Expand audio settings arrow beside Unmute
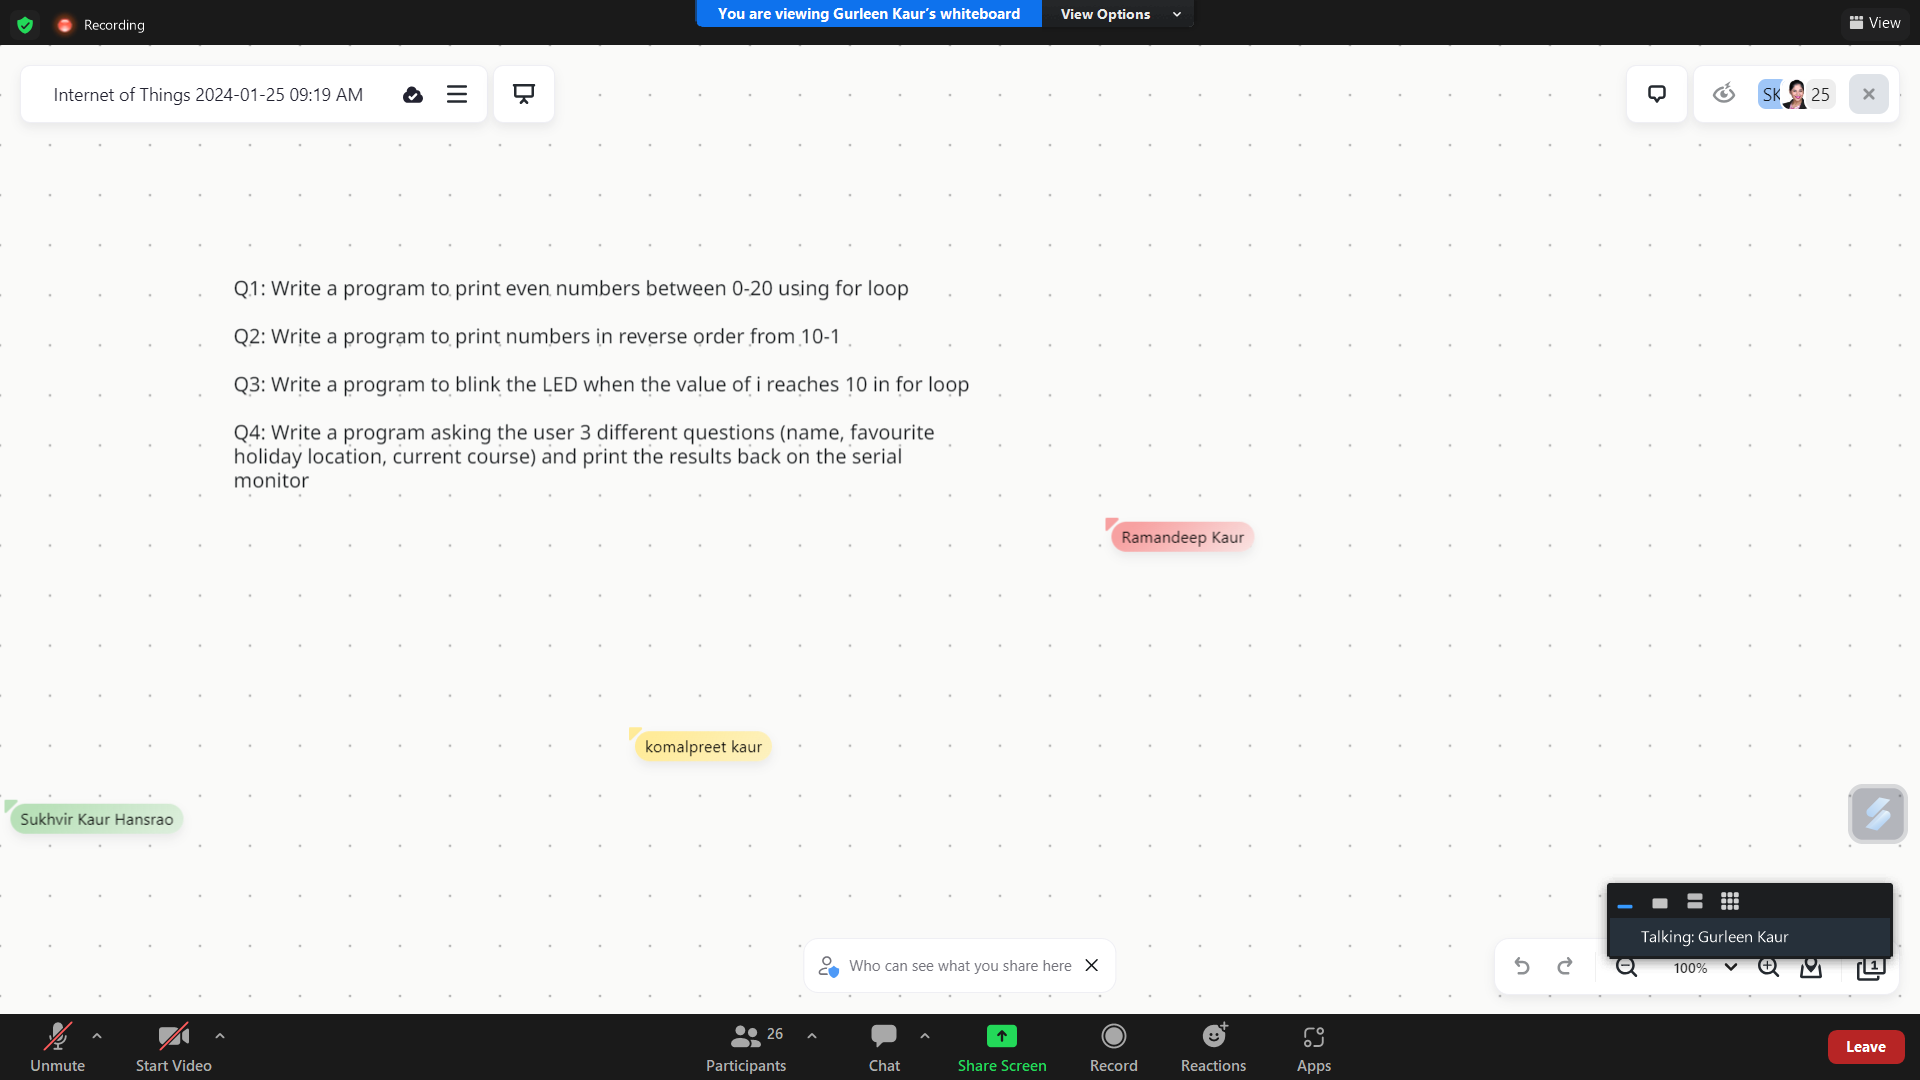1920x1080 pixels. pos(97,1036)
